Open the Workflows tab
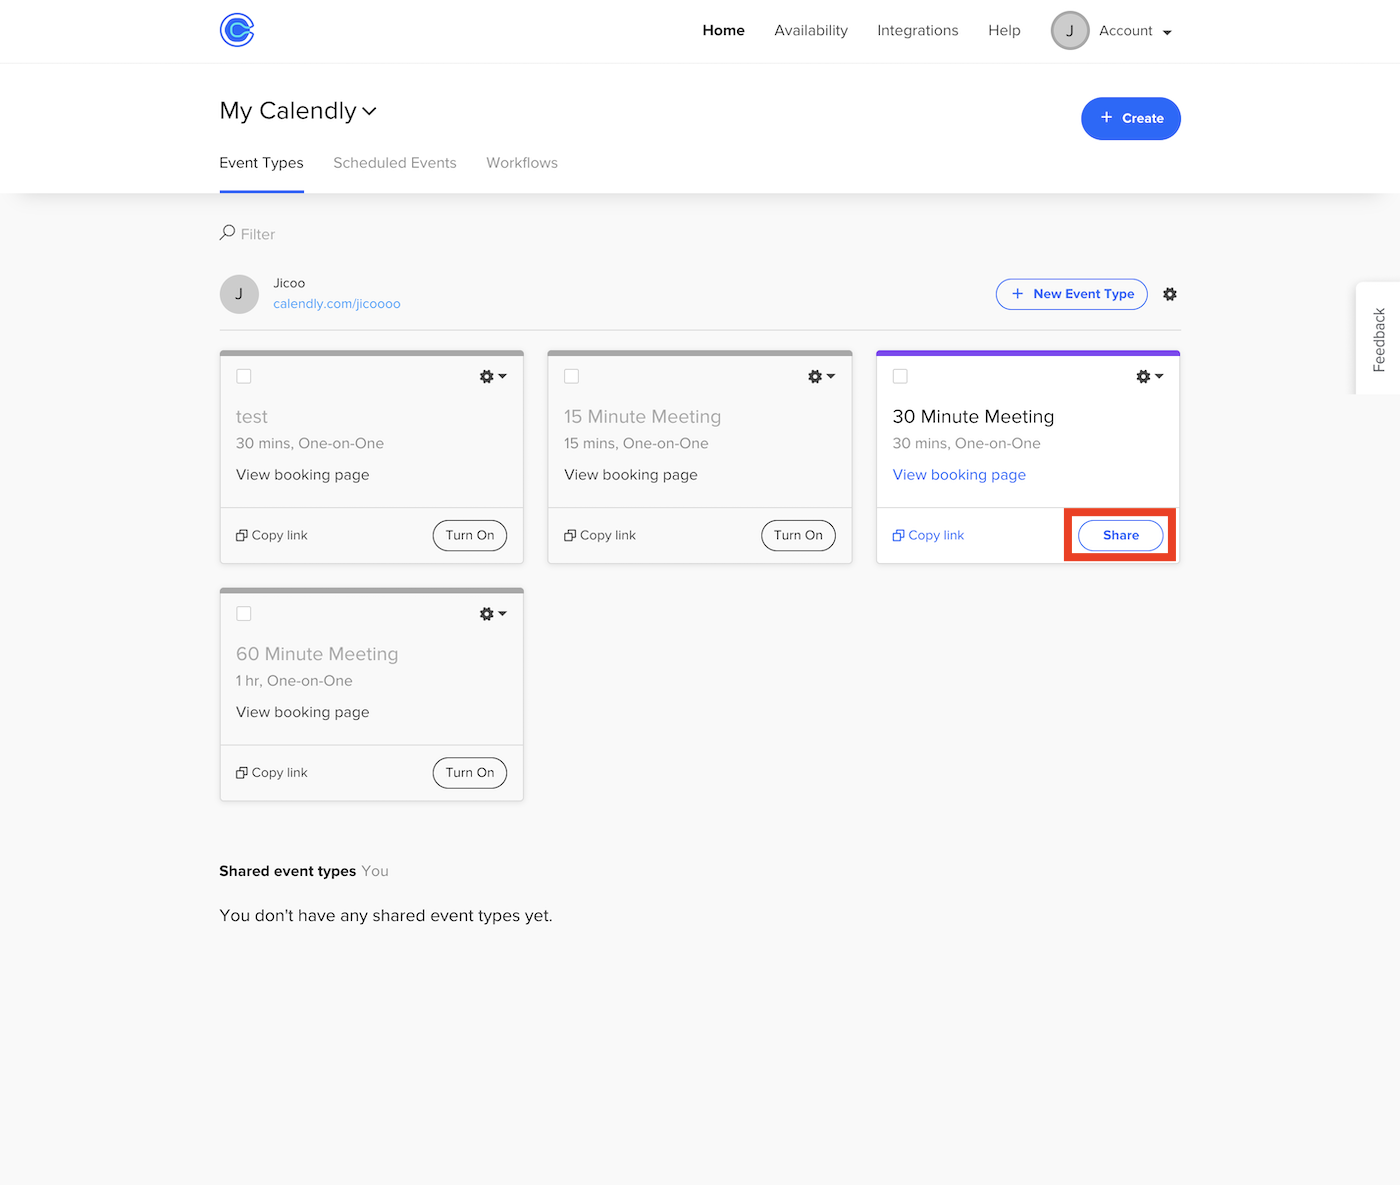The height and width of the screenshot is (1185, 1400). coord(522,163)
